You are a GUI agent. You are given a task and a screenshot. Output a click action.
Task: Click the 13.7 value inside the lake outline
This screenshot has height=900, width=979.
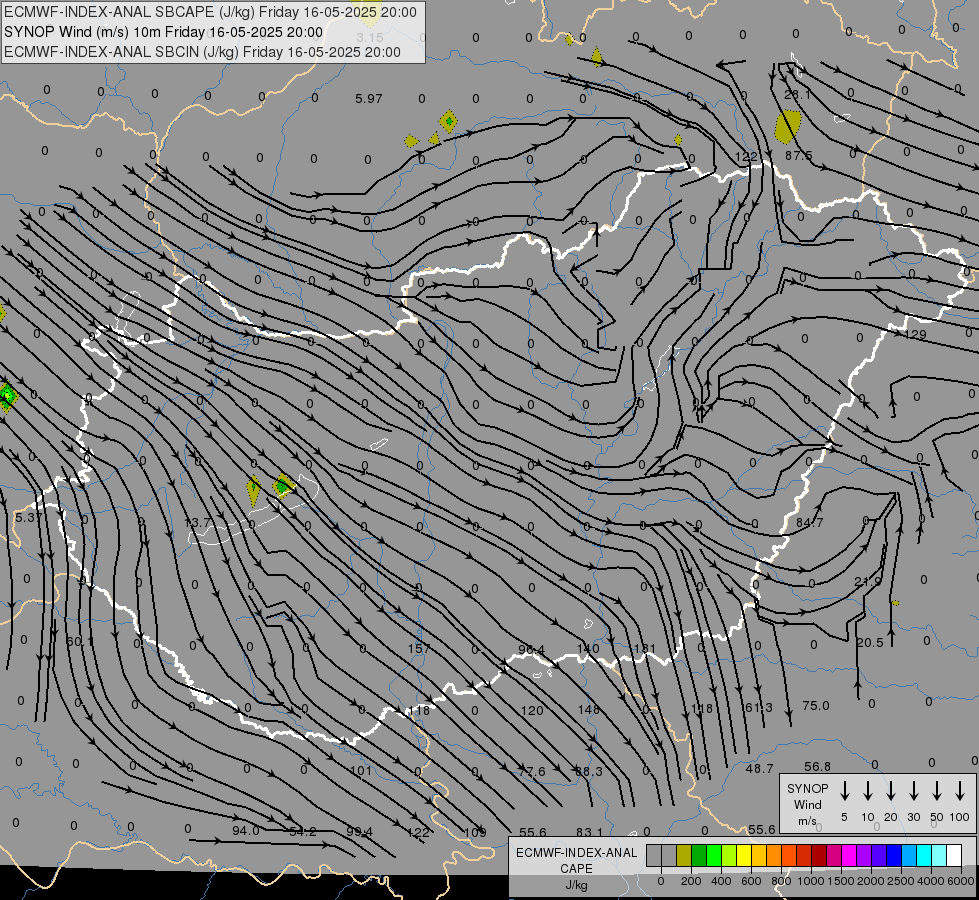point(199,522)
